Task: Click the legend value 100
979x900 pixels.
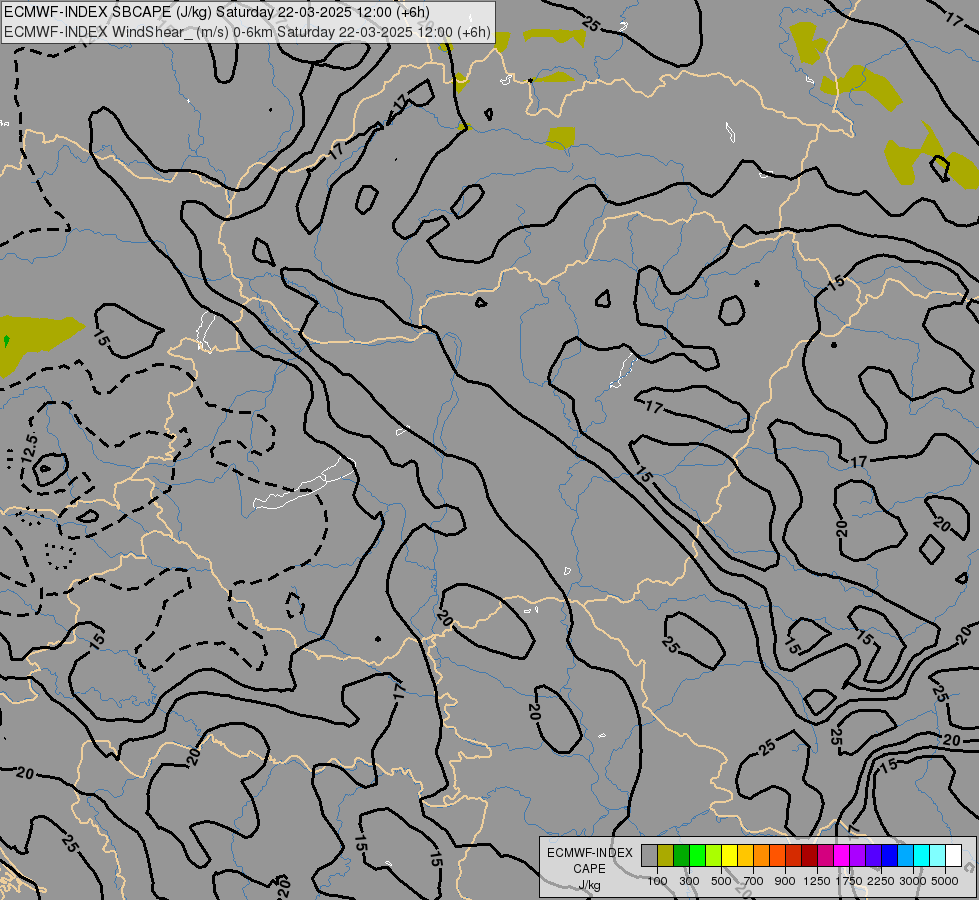Action: pos(657,881)
